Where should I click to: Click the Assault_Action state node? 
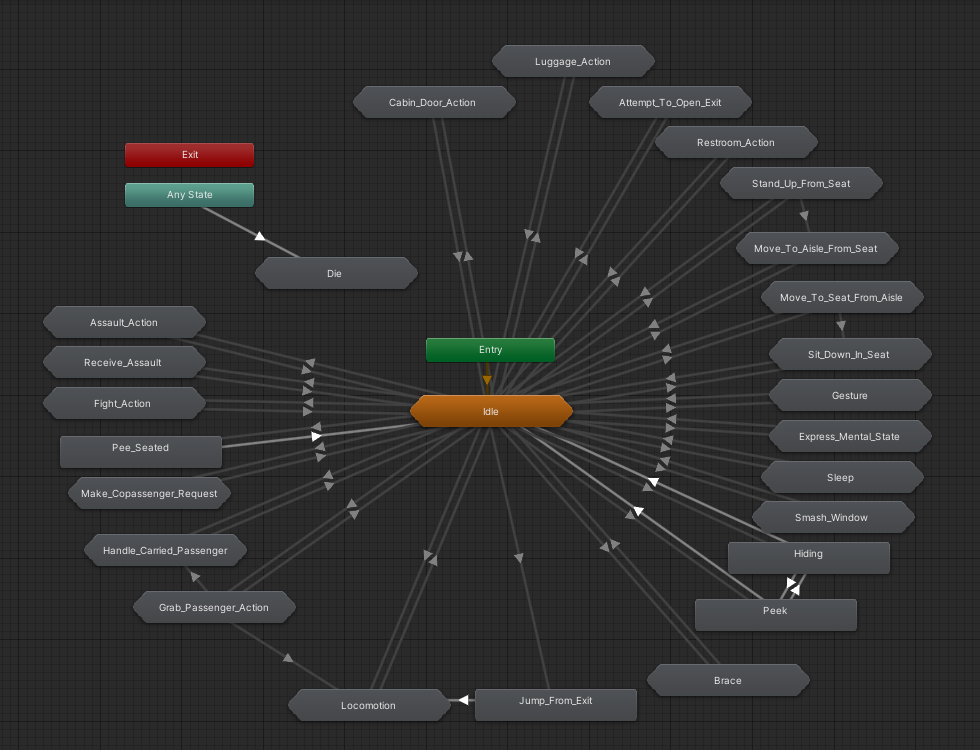click(x=124, y=322)
